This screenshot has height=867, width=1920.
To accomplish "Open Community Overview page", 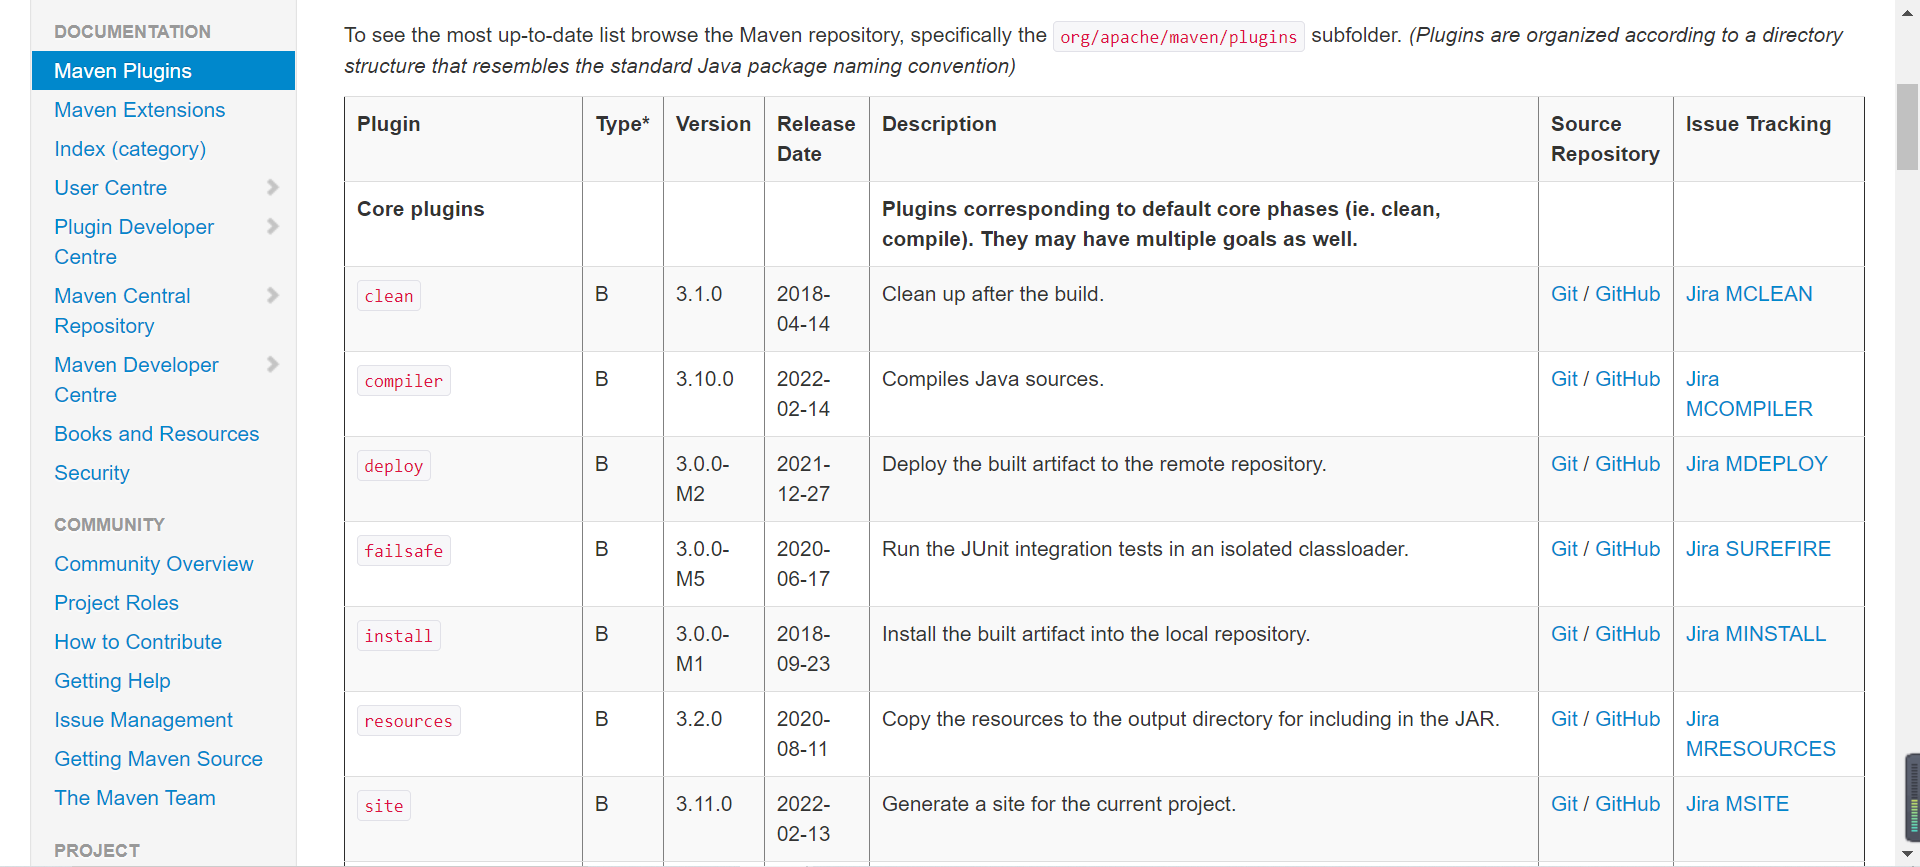I will 154,564.
